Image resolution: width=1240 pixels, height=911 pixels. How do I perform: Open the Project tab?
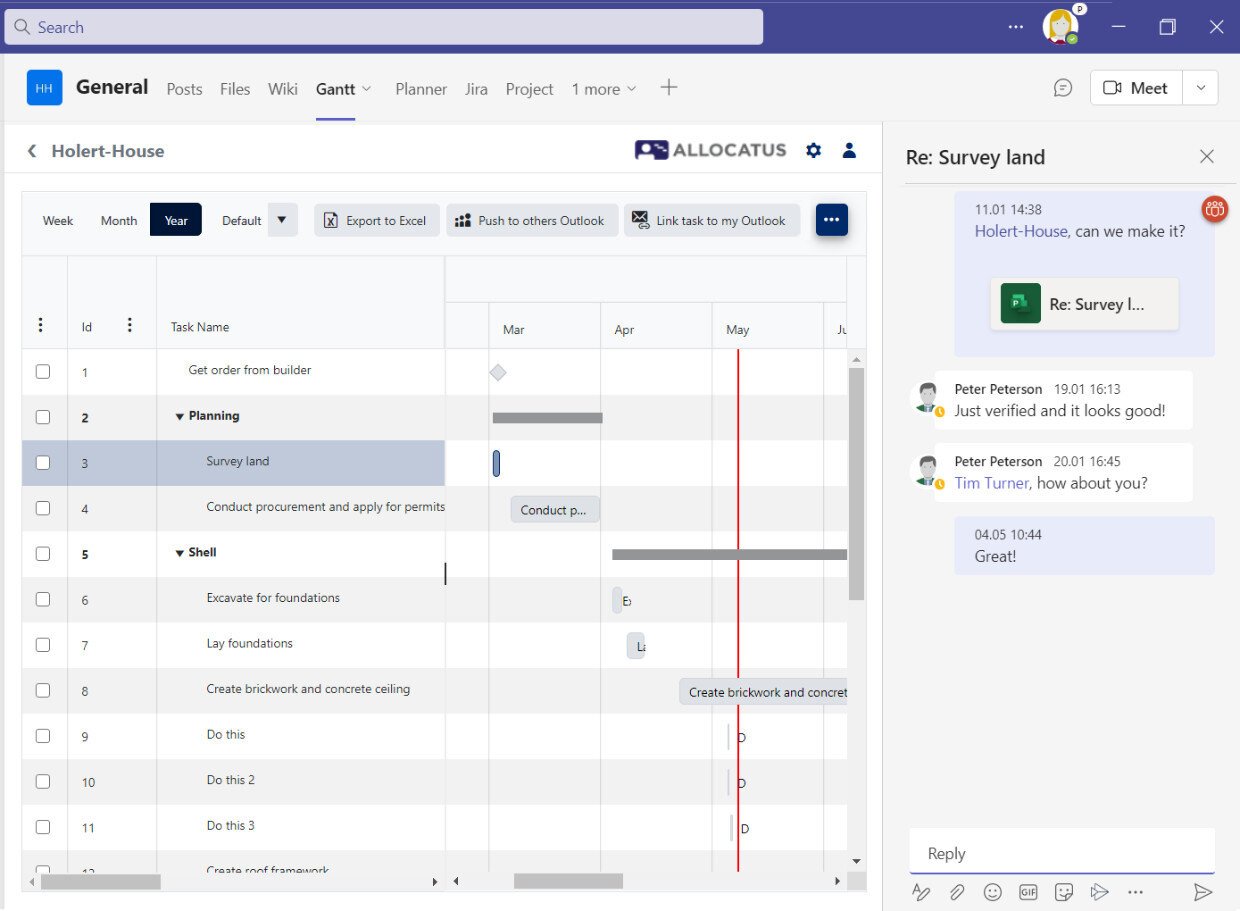529,89
